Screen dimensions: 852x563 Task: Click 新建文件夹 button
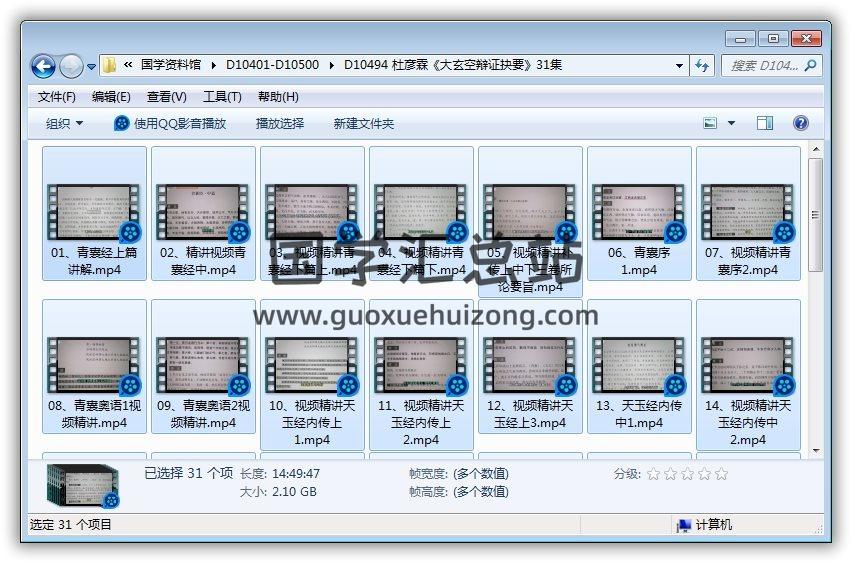click(x=364, y=123)
